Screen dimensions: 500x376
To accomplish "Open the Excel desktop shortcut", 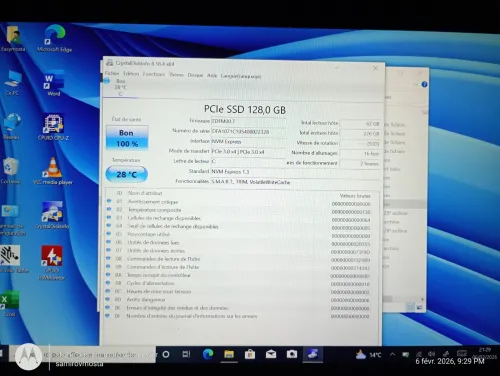I will [x=9, y=303].
